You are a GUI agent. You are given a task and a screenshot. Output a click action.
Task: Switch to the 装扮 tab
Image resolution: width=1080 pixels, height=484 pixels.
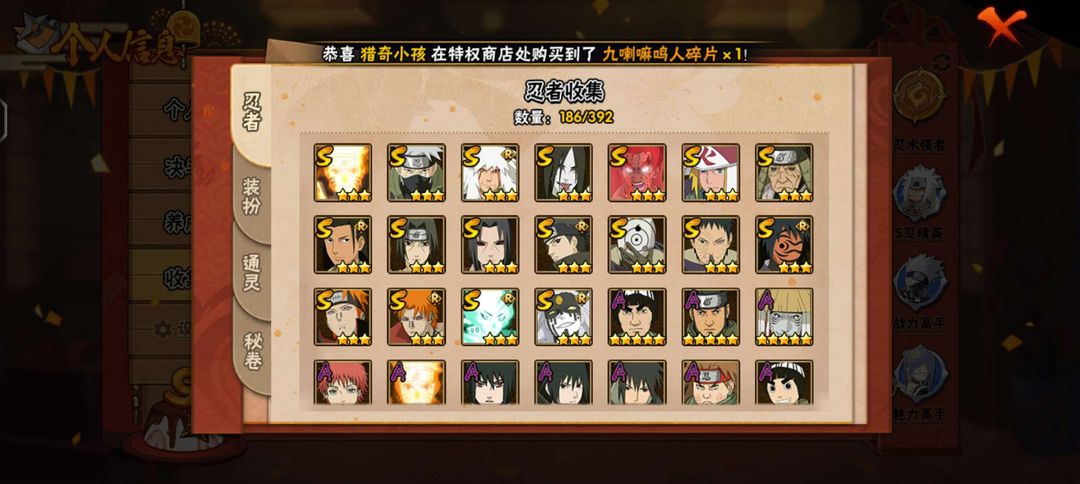click(251, 196)
